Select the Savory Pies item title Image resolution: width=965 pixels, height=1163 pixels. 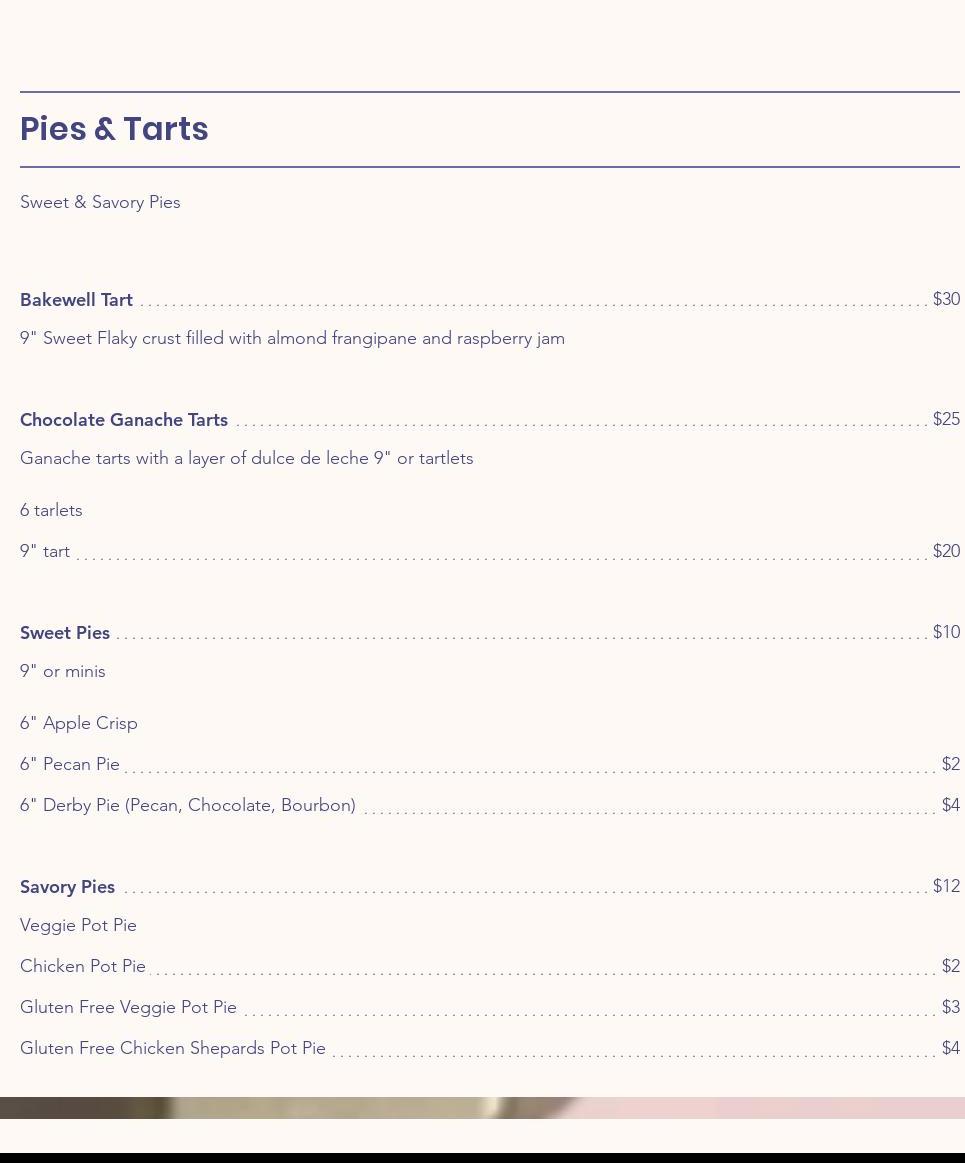(x=67, y=887)
